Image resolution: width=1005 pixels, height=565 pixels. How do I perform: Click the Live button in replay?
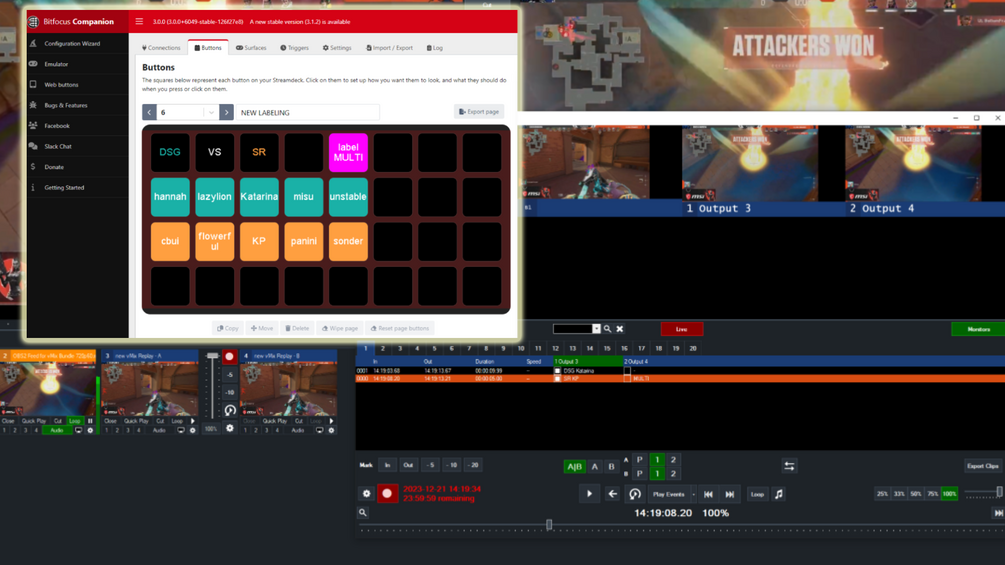(x=681, y=329)
